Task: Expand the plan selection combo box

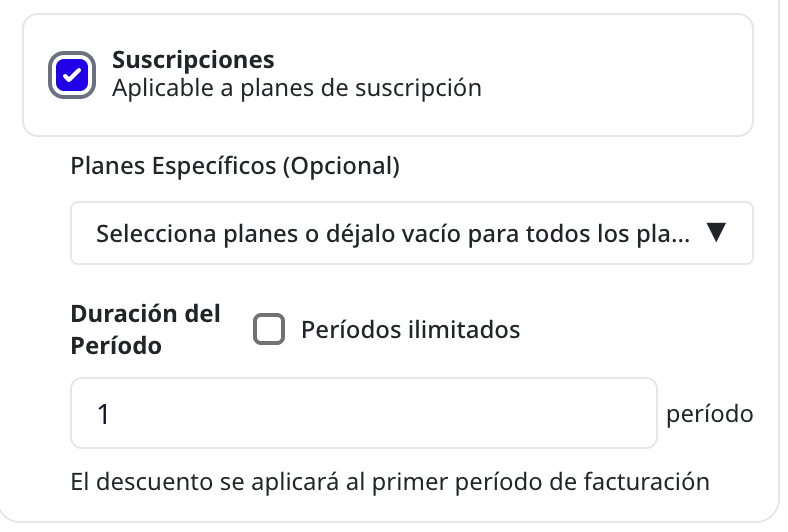Action: click(x=412, y=233)
